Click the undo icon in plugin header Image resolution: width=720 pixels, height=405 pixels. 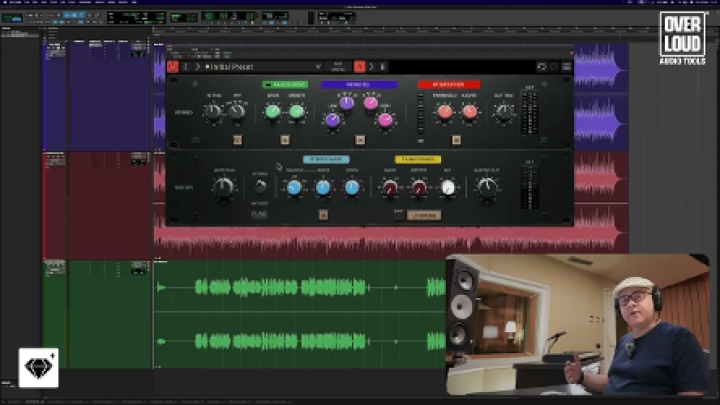click(542, 67)
